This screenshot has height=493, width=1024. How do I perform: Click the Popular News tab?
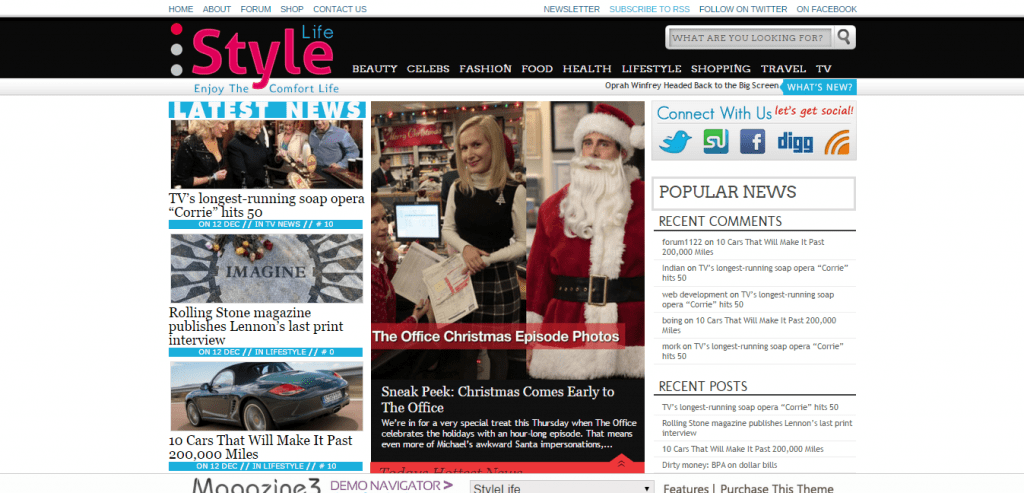(754, 193)
